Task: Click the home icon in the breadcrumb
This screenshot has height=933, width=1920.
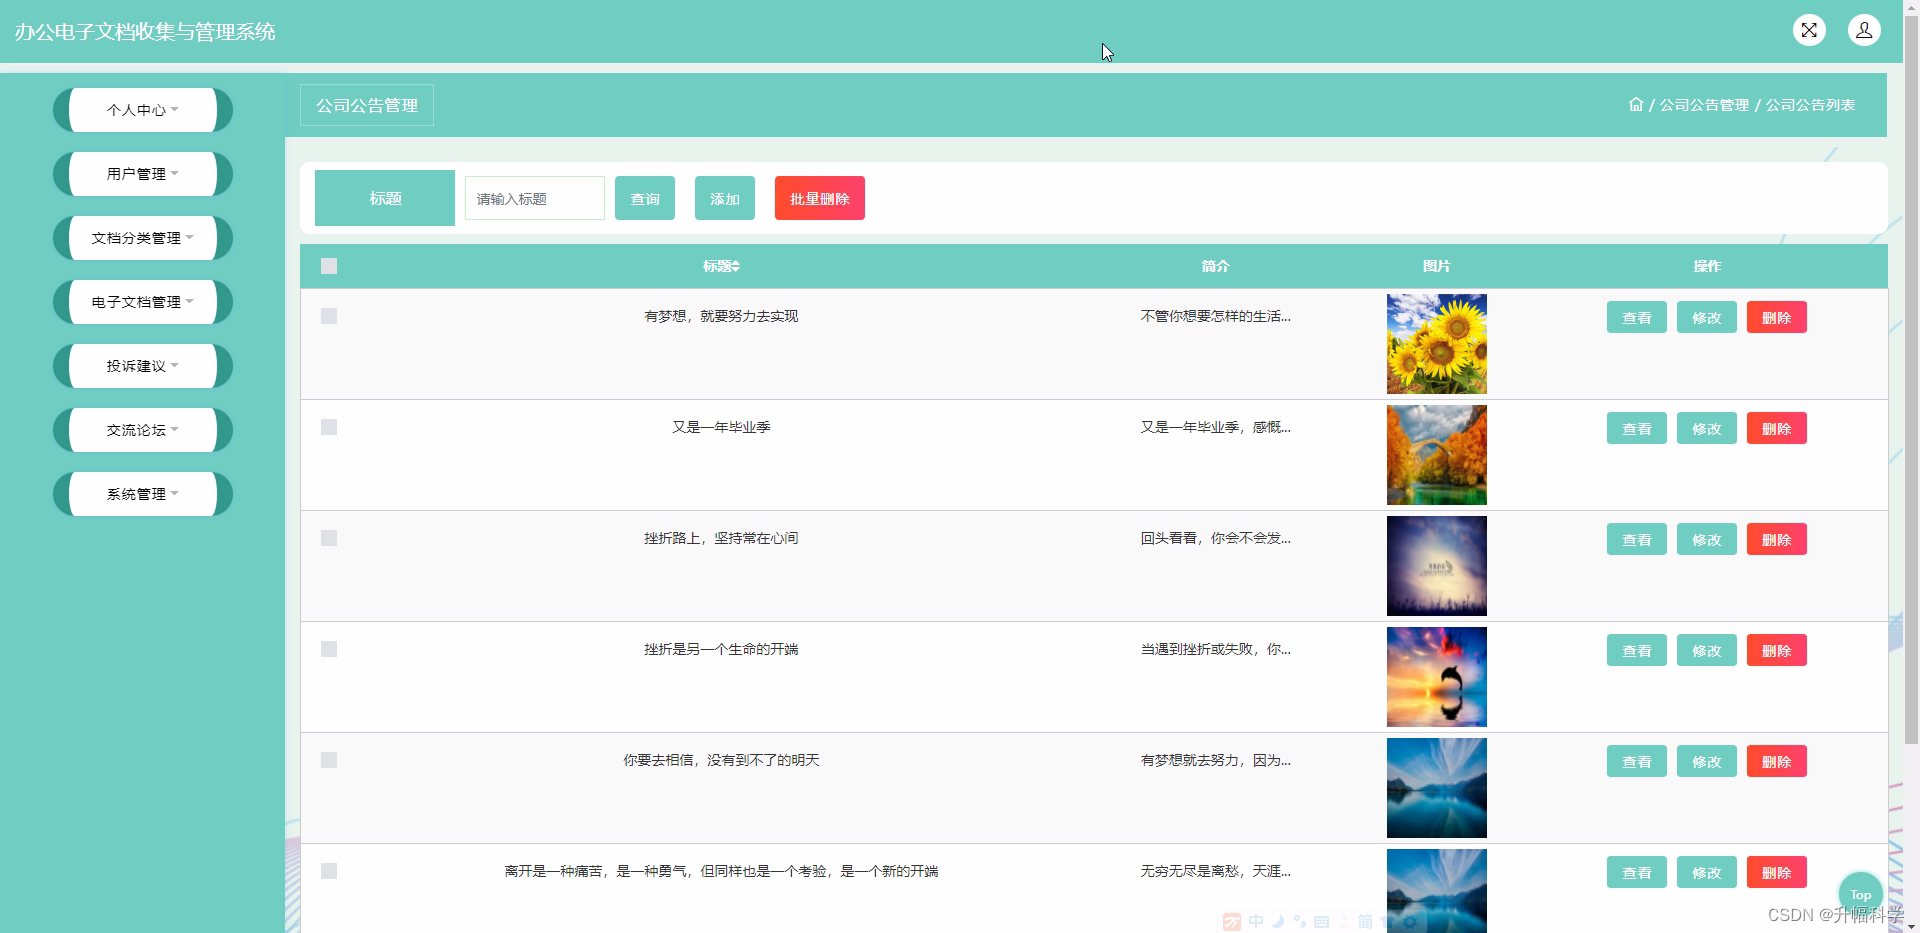Action: pos(1635,104)
